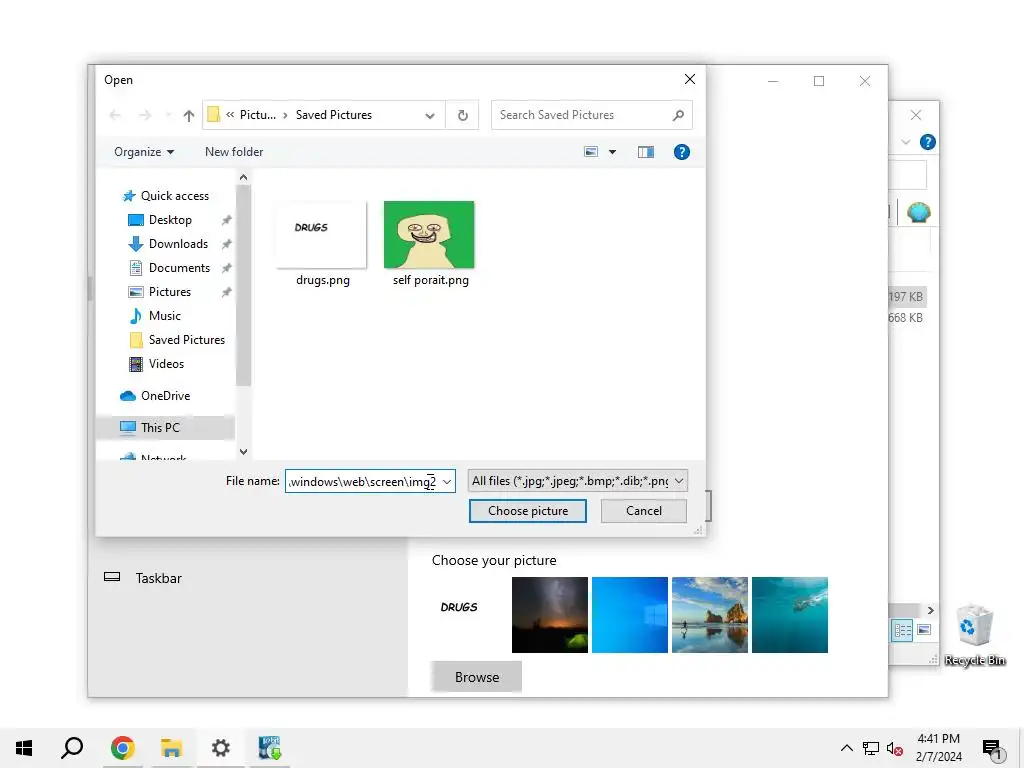Open Help with the blue question icon
1024x768 pixels.
[x=681, y=152]
